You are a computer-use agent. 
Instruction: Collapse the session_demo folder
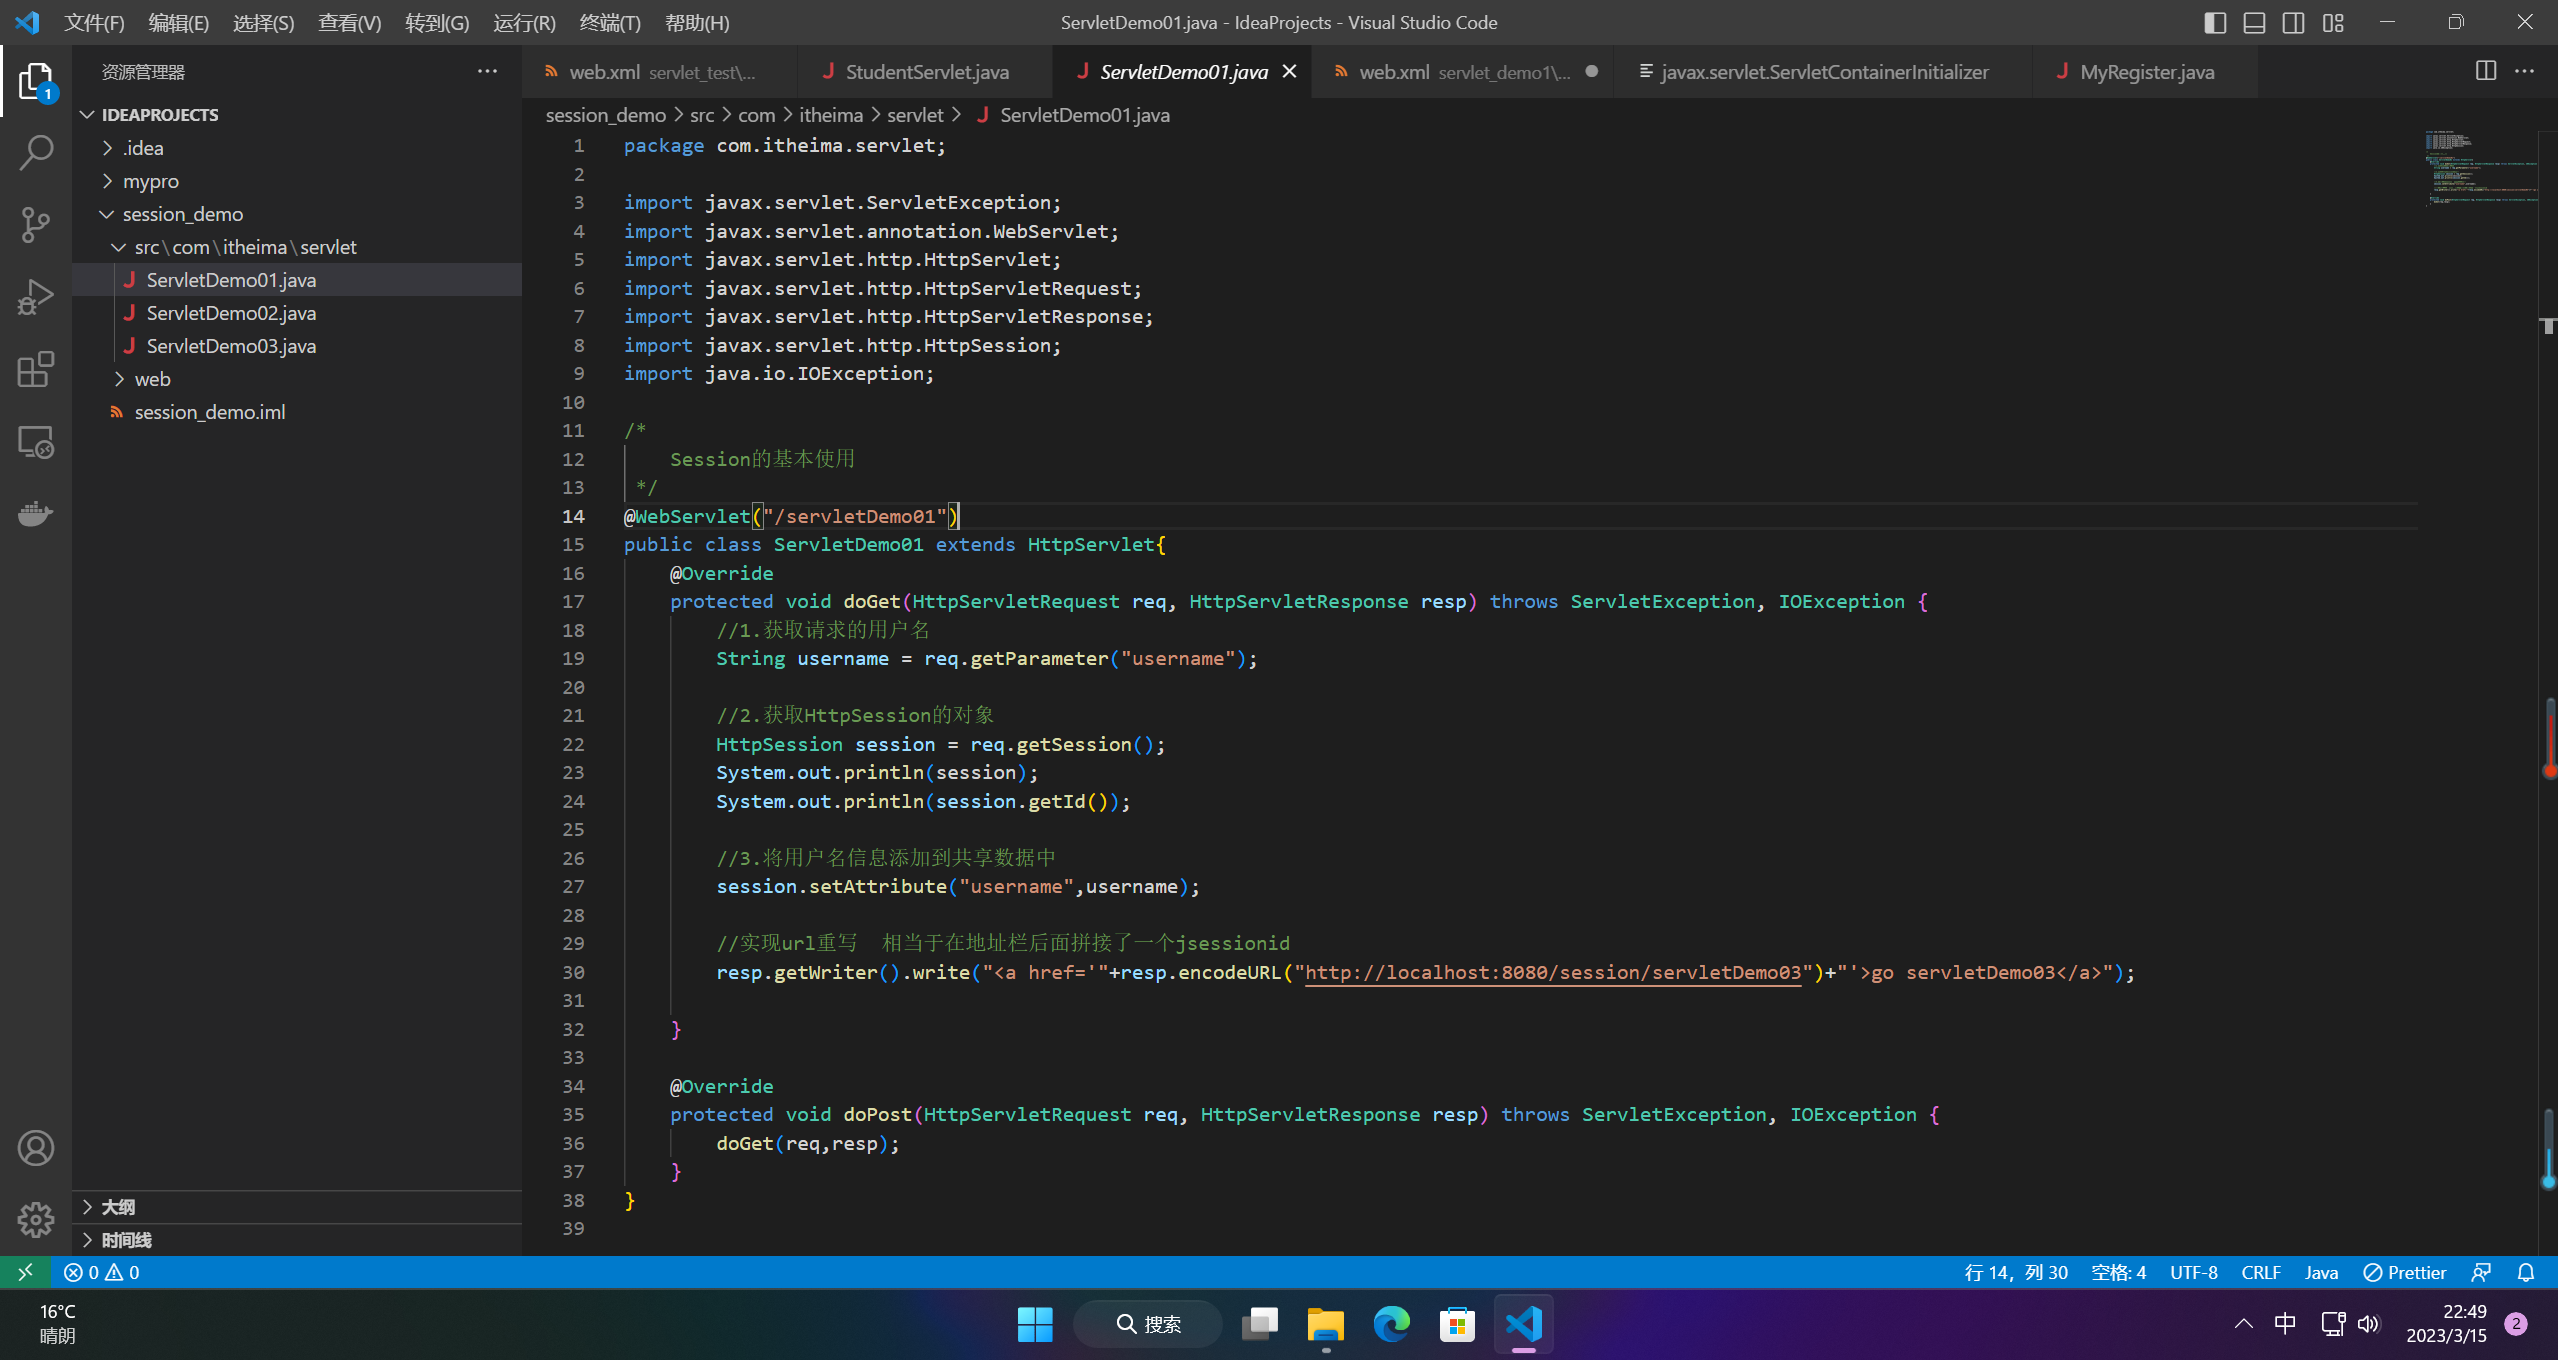182,214
